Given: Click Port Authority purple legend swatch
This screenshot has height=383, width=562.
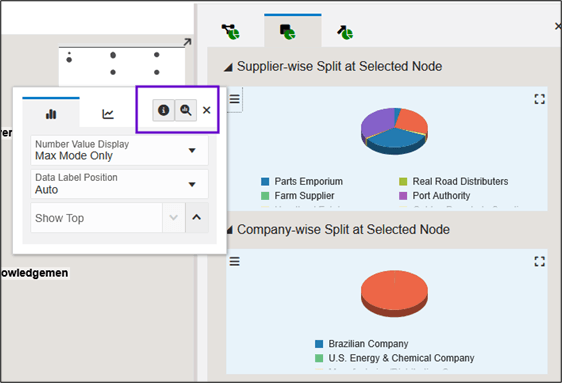Looking at the screenshot, I should (403, 196).
